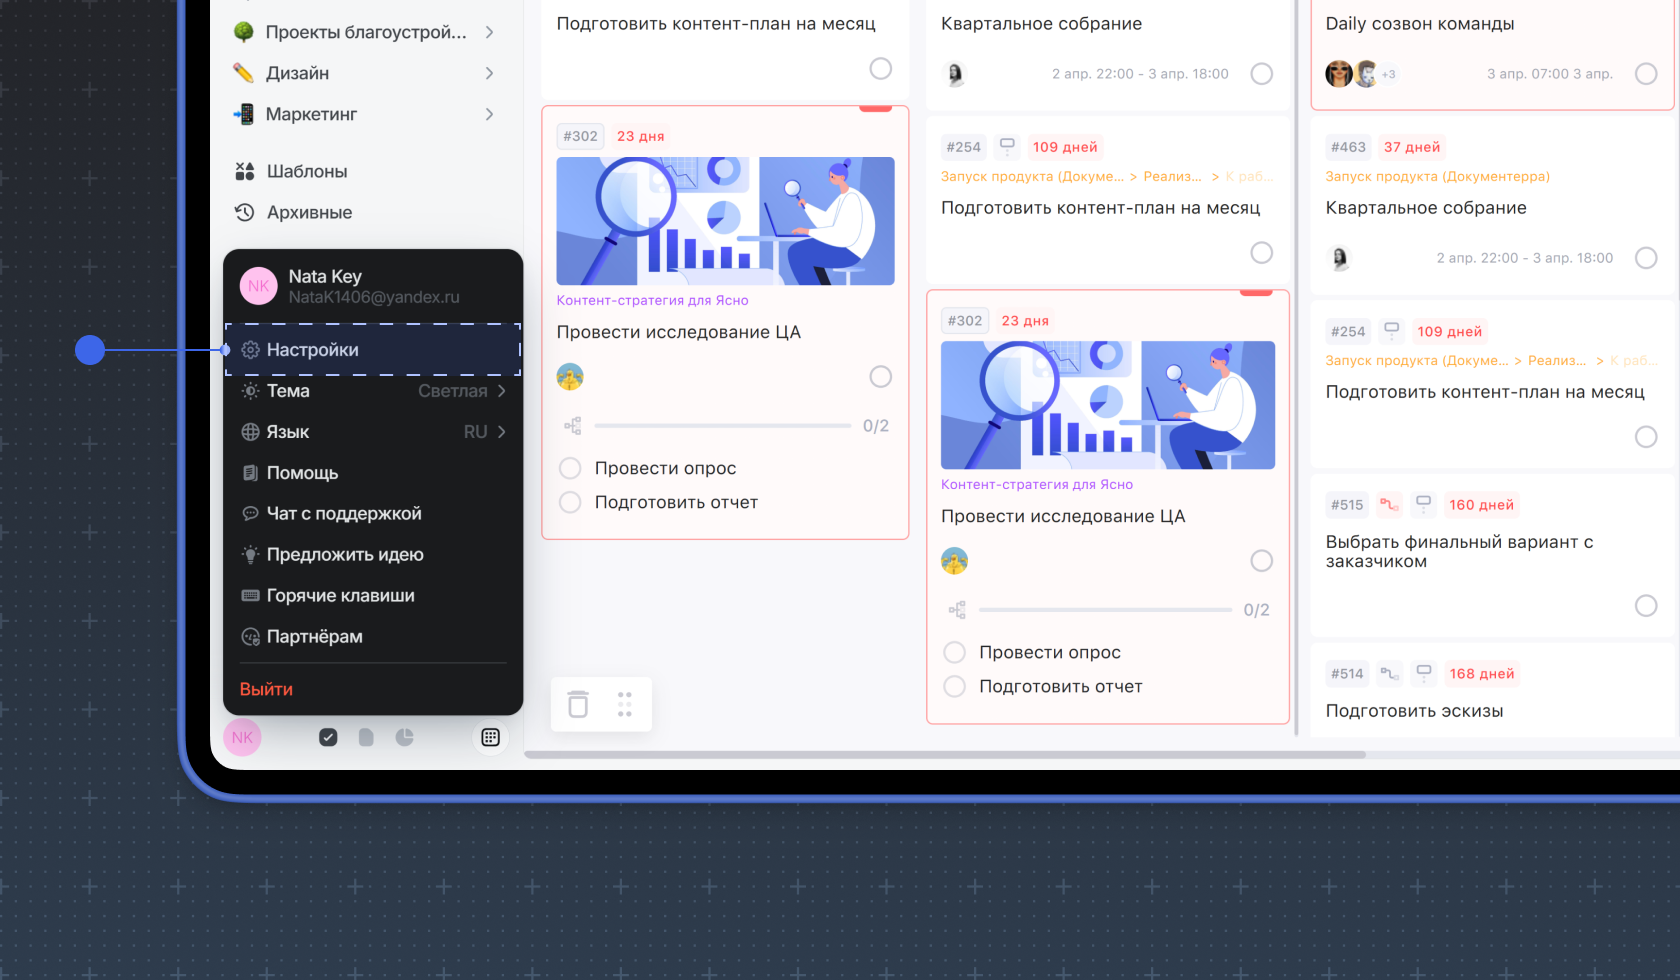Click the horizontal scrollbar under the board
The width and height of the screenshot is (1680, 980).
944,754
